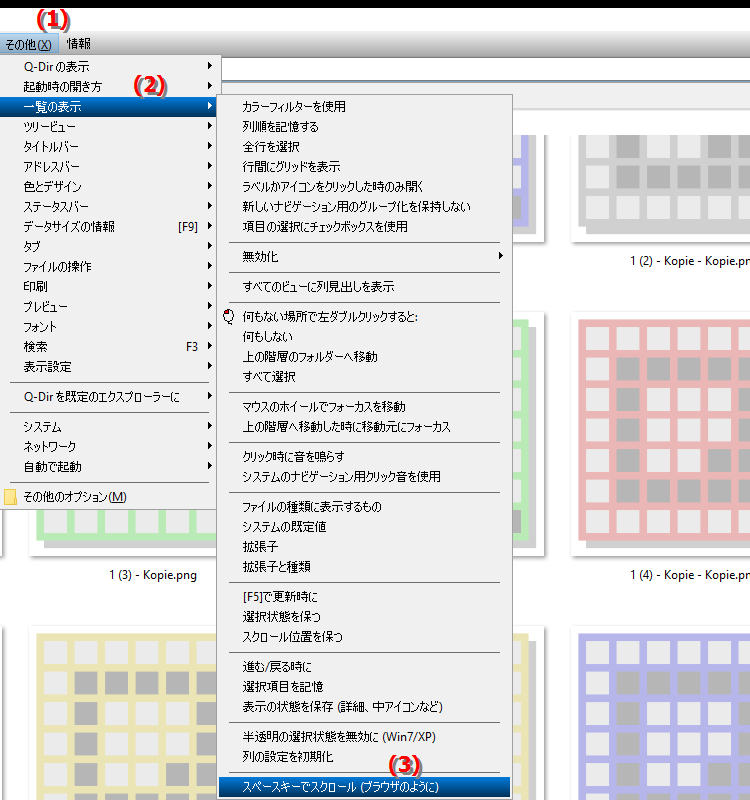Viewport: 750px width, 800px height.
Task: Click the file name 1 (4) - Kopie - Kopie
Action: point(690,575)
